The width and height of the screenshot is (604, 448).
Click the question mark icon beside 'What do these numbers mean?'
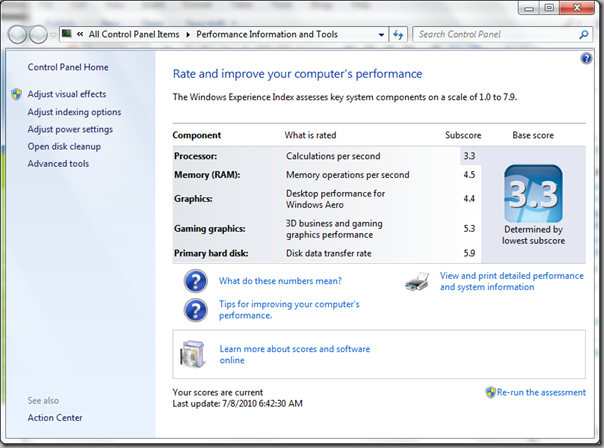(194, 282)
